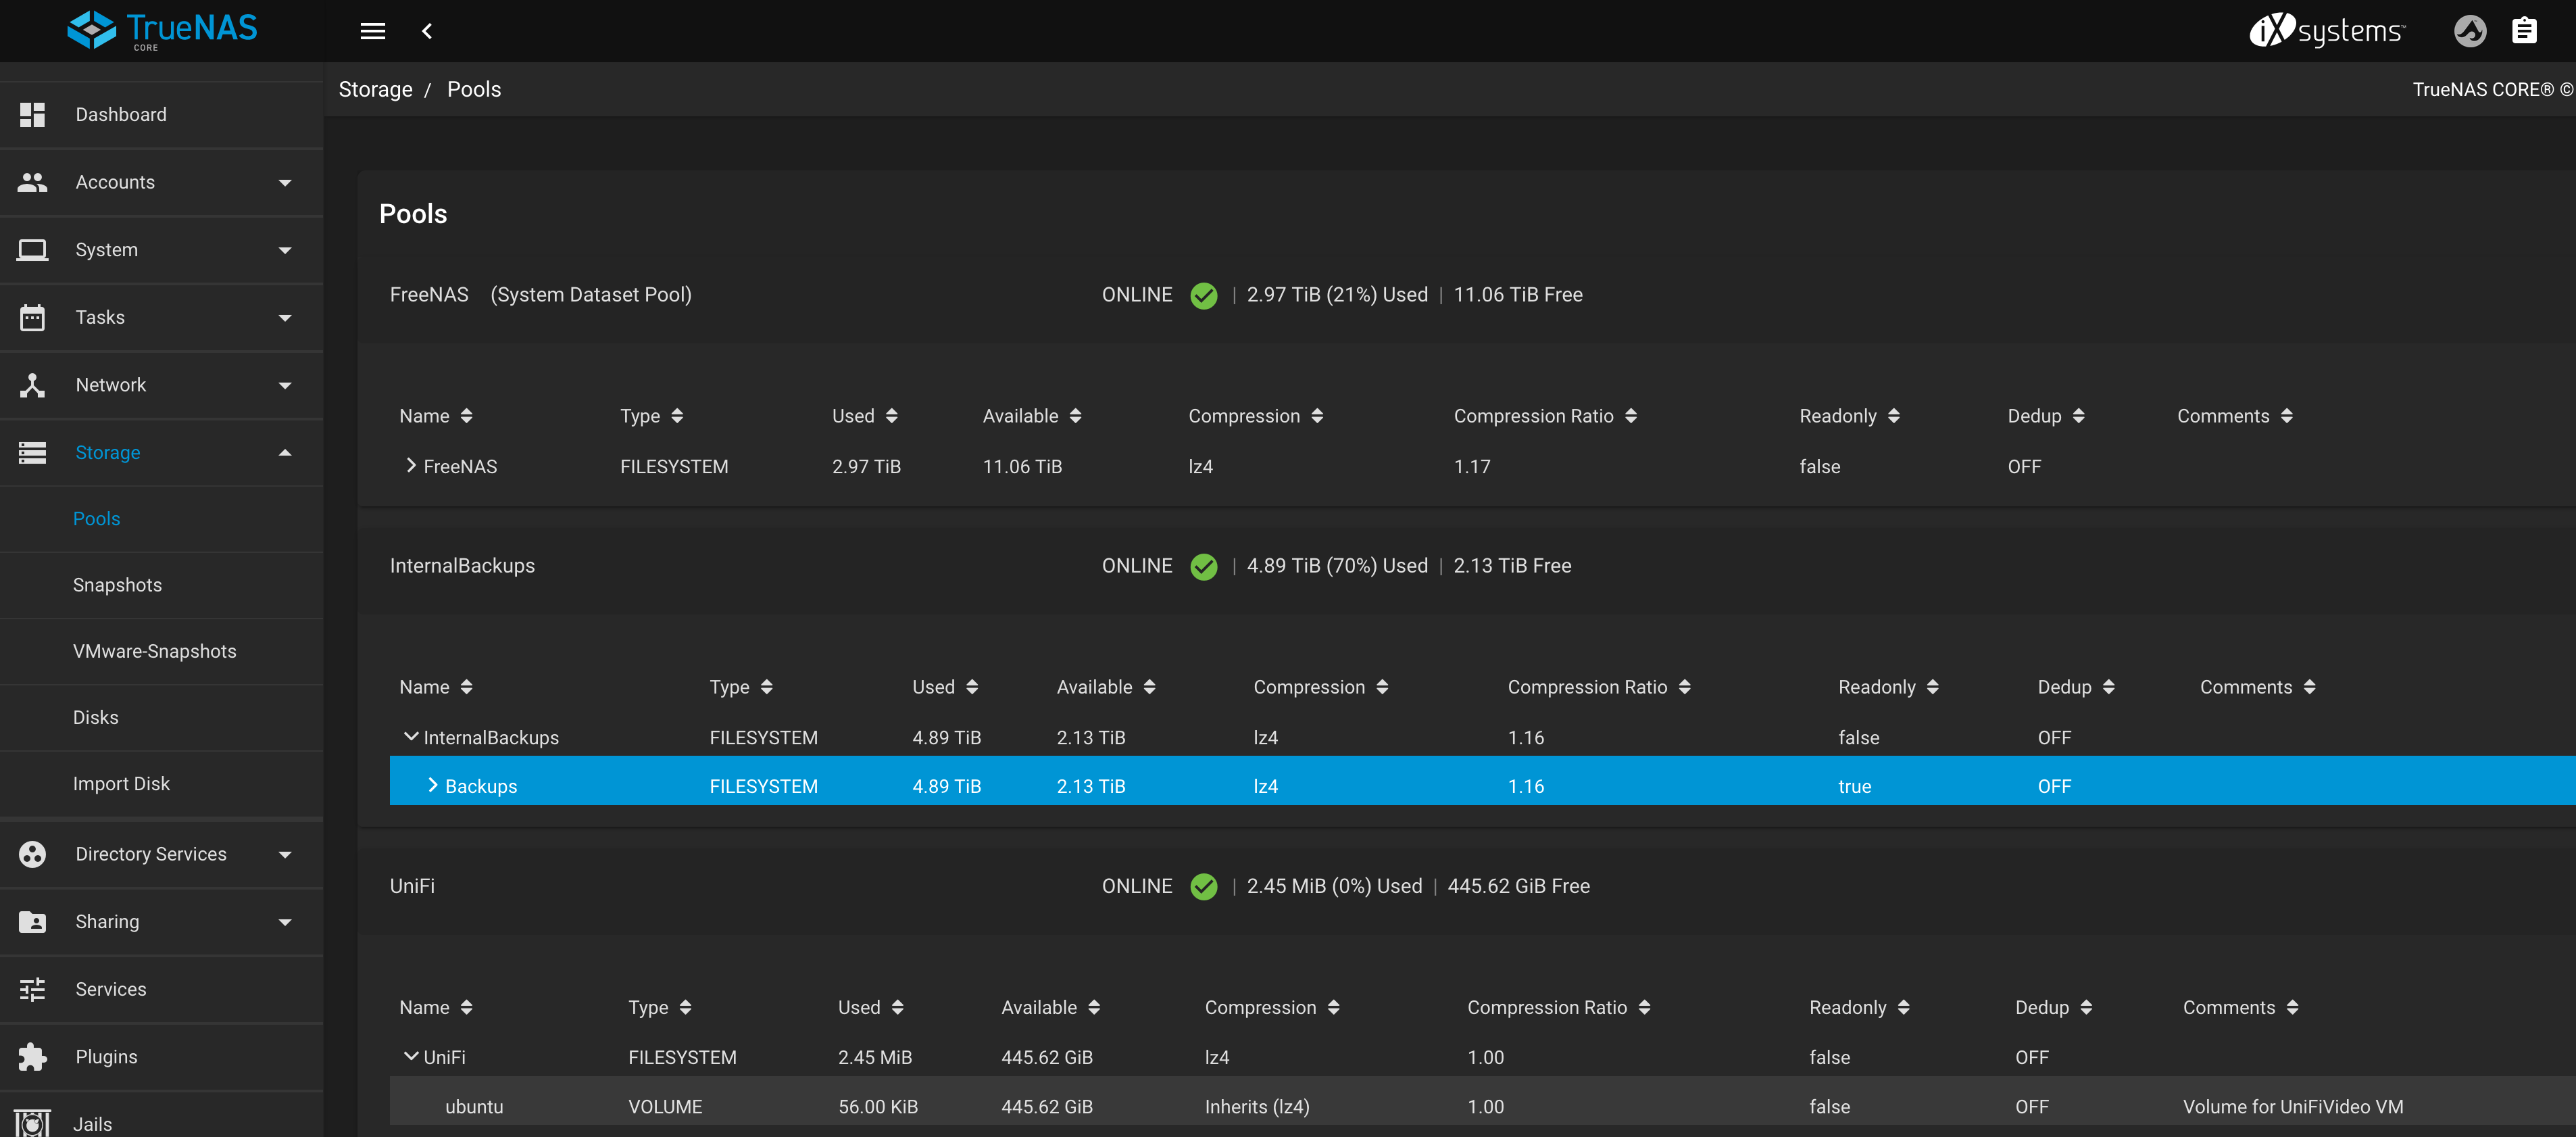Expand the FreeNAS dataset row
The image size is (2576, 1137).
tap(411, 466)
